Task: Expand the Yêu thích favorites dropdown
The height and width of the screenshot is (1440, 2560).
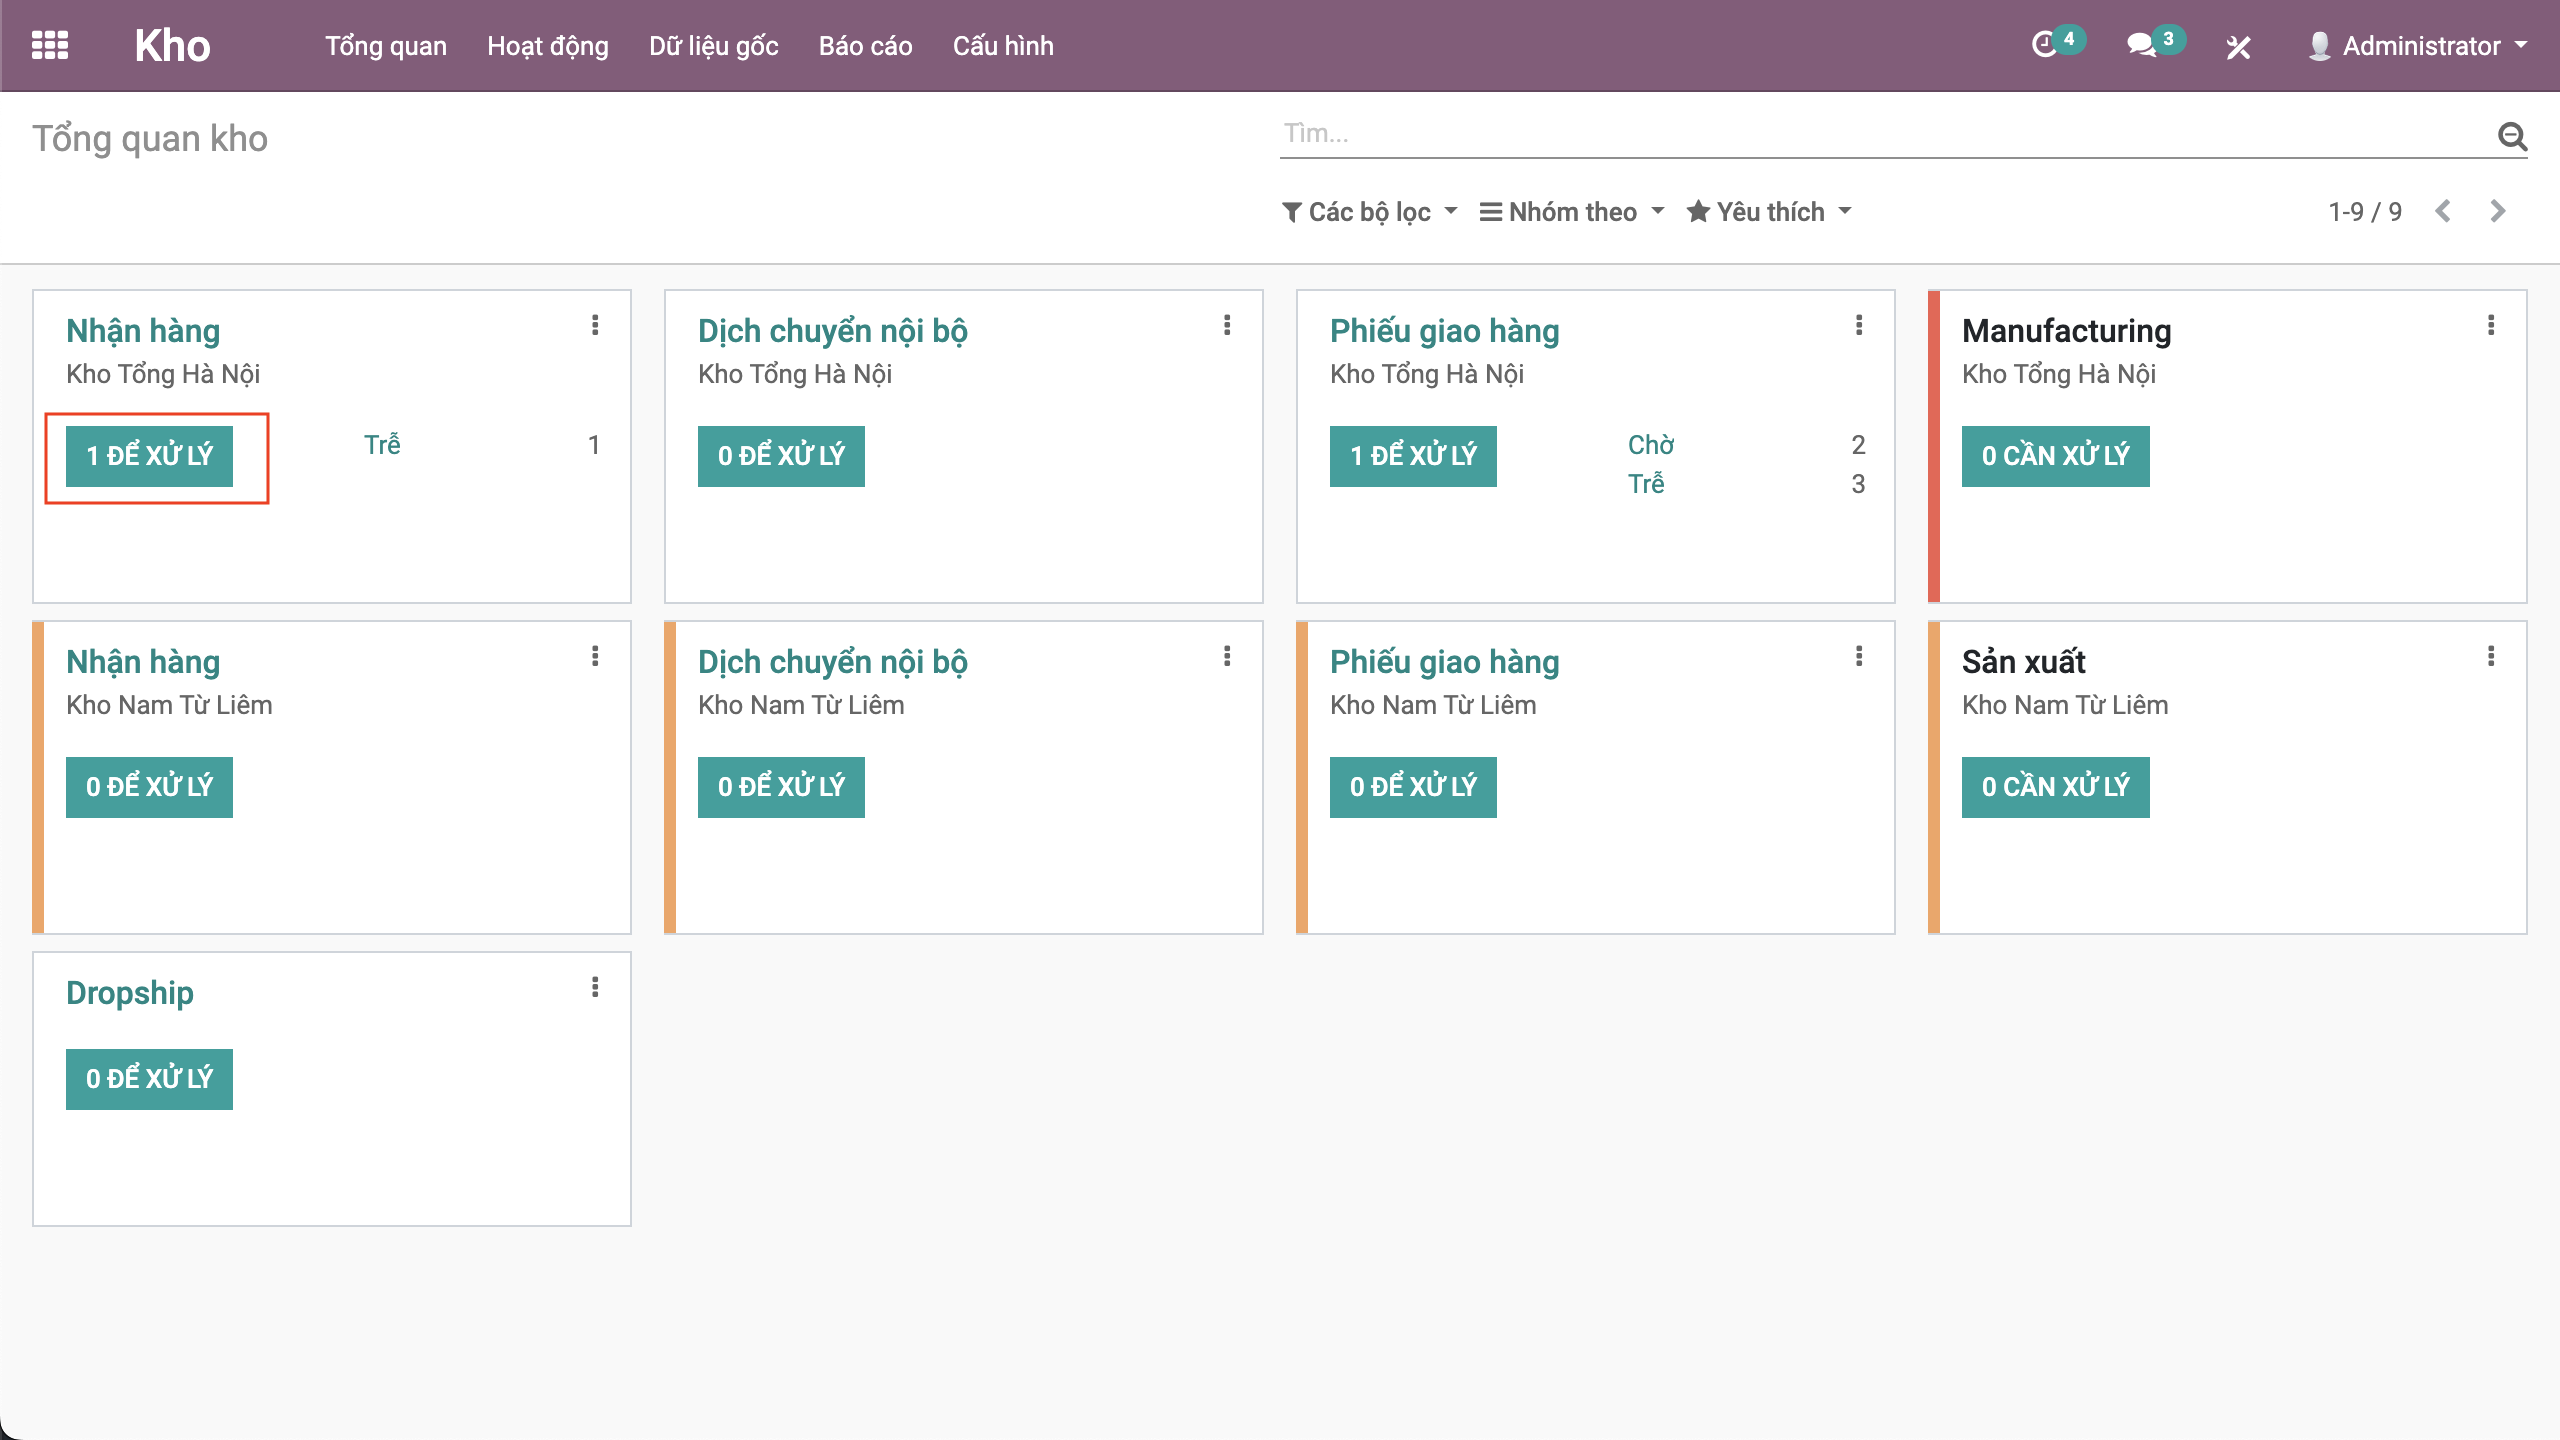Action: (x=1769, y=212)
